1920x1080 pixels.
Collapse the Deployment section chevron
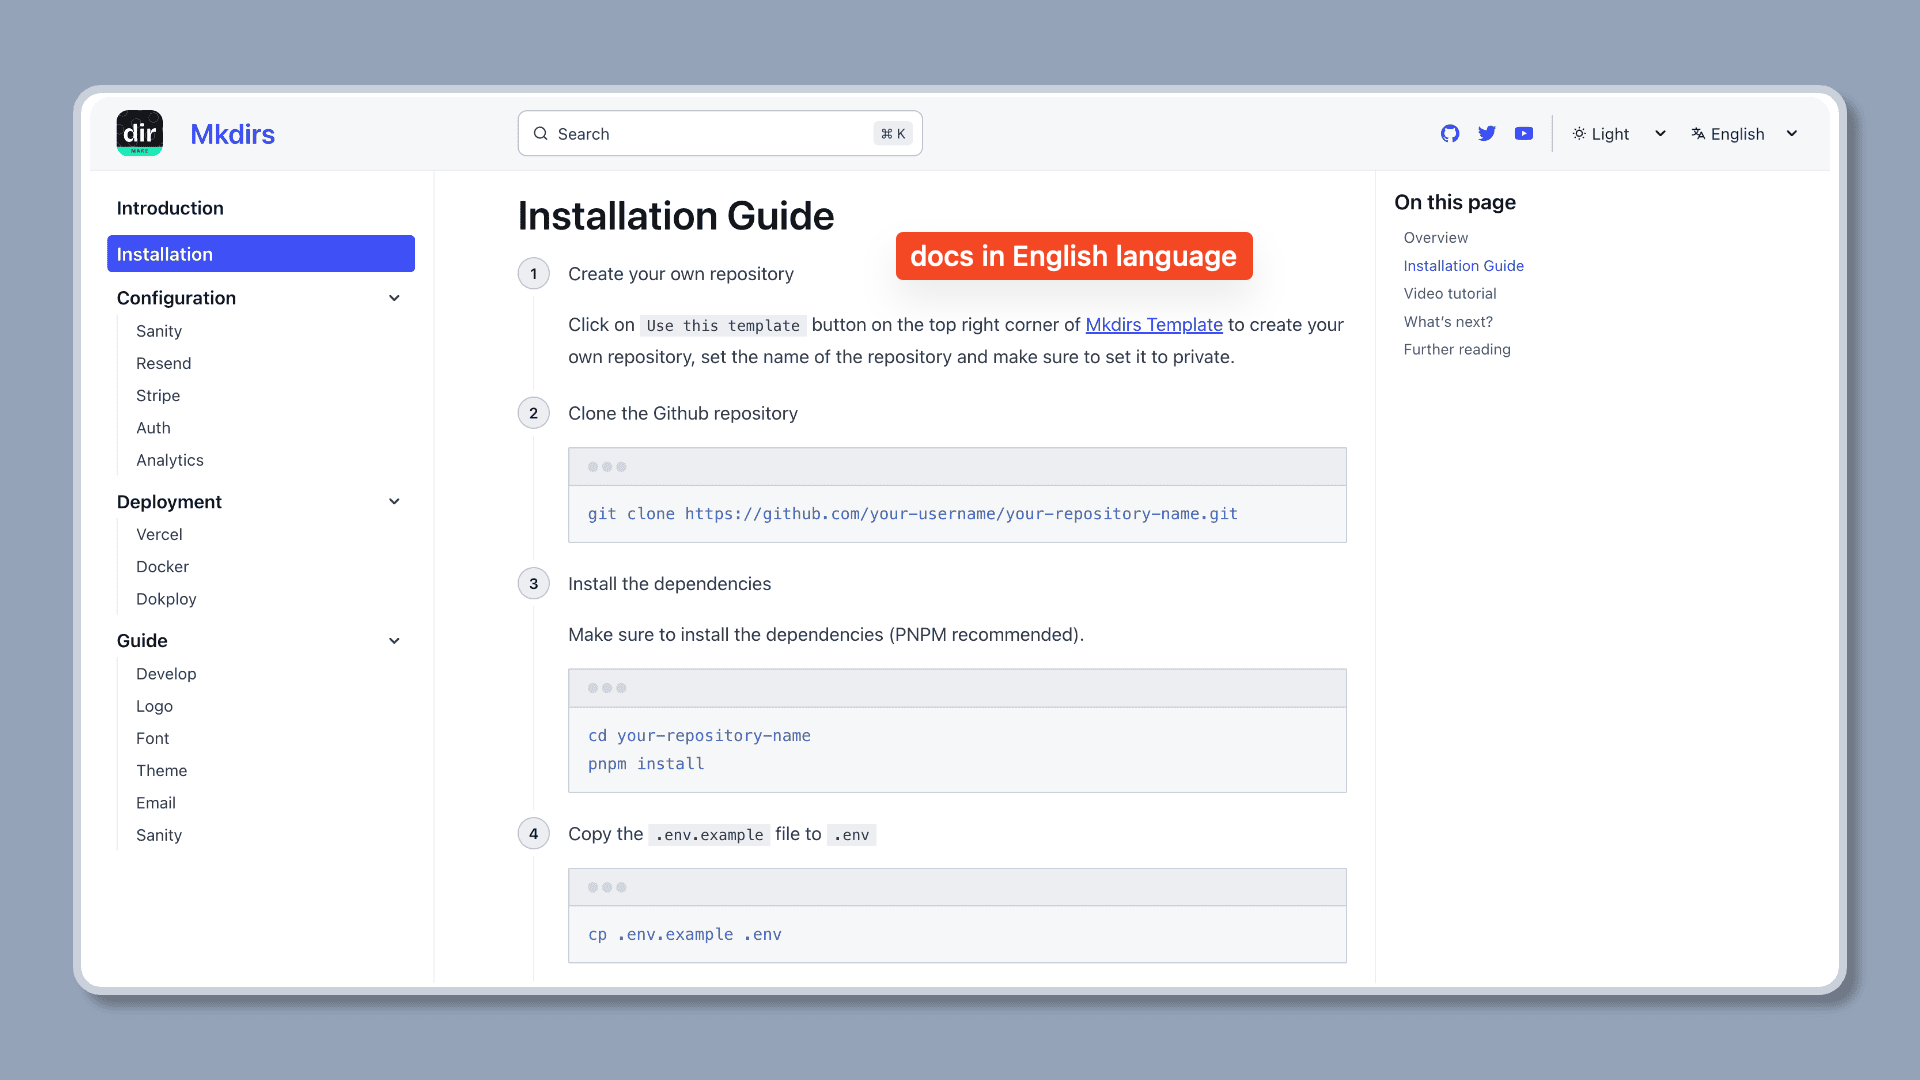394,501
